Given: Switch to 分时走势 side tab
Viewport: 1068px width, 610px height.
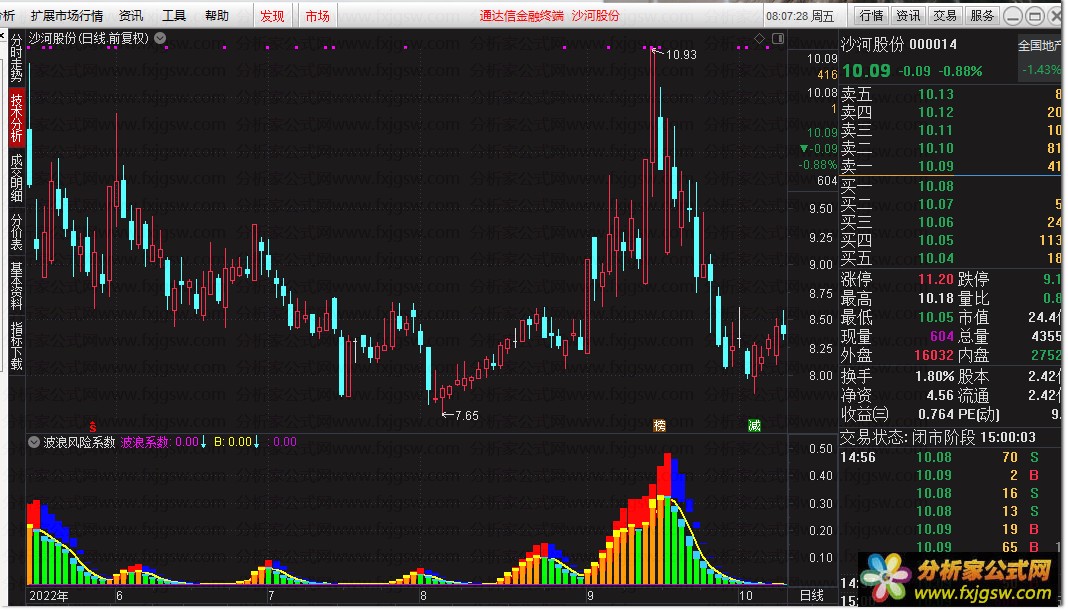Looking at the screenshot, I should point(16,58).
